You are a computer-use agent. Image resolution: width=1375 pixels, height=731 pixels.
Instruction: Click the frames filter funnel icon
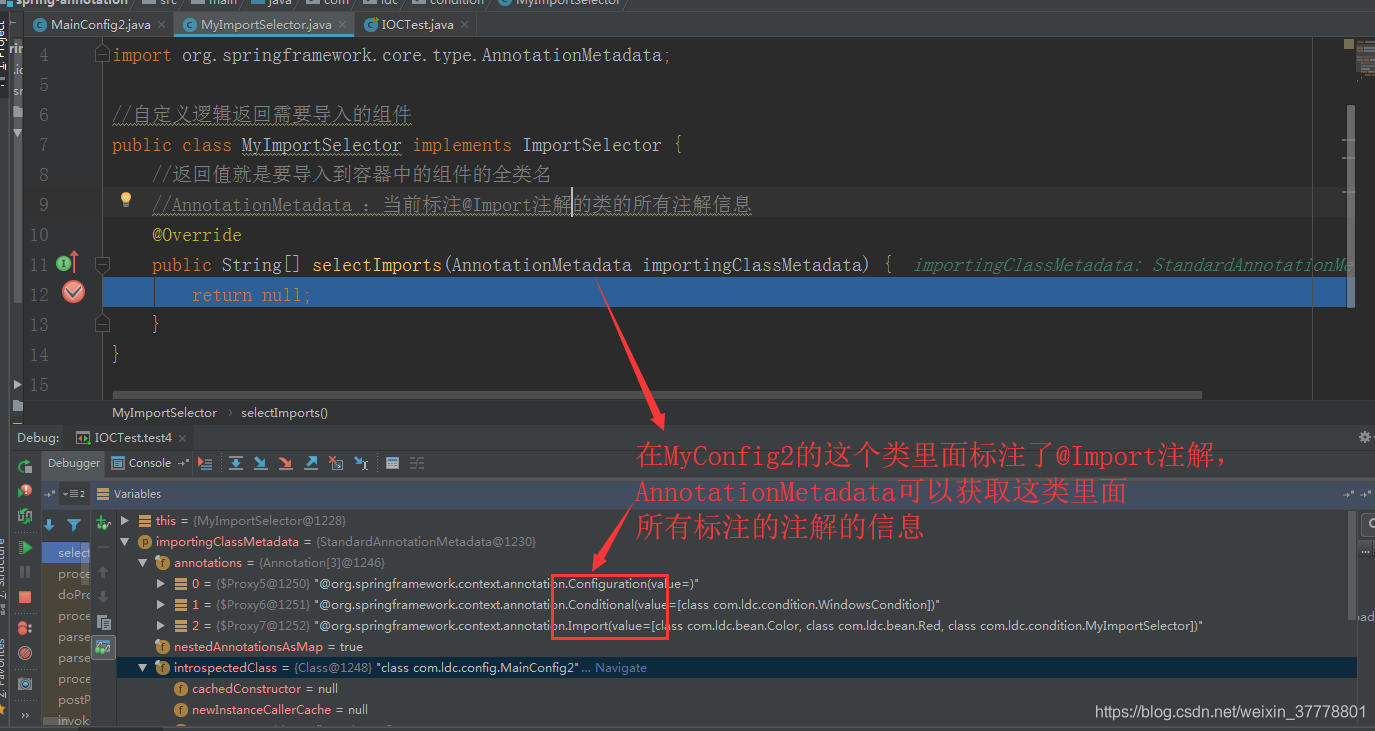pos(74,525)
